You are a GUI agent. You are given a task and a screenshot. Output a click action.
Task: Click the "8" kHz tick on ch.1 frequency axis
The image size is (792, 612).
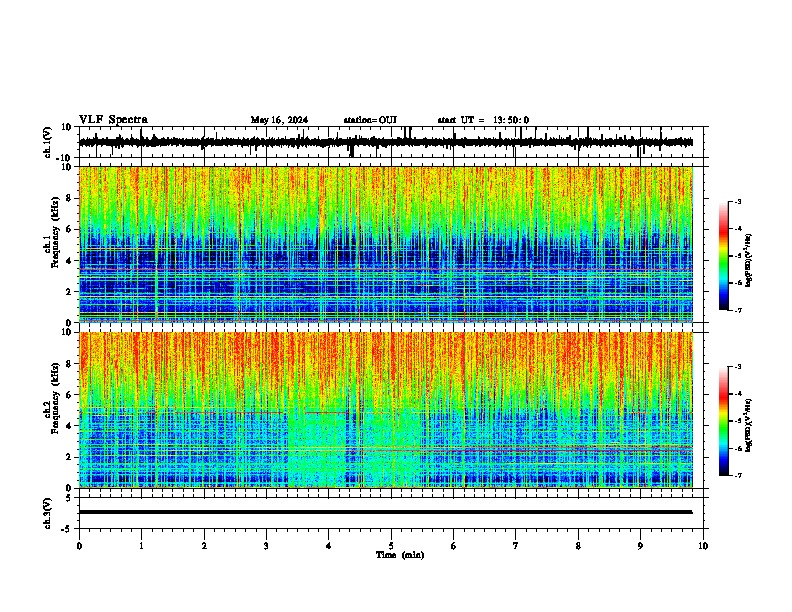[70, 198]
